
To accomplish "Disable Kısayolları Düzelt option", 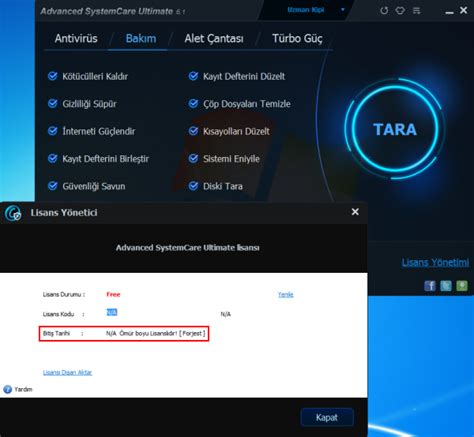I will coord(193,131).
